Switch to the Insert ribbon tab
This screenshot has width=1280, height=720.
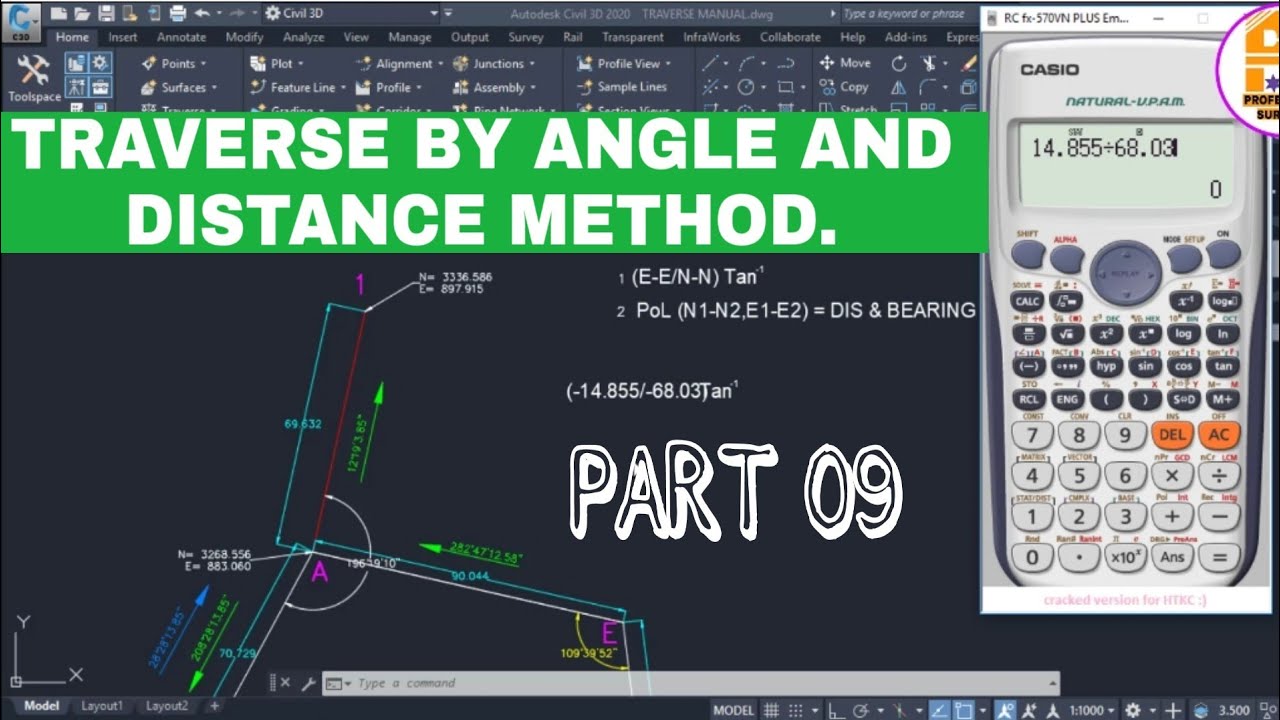[x=123, y=37]
